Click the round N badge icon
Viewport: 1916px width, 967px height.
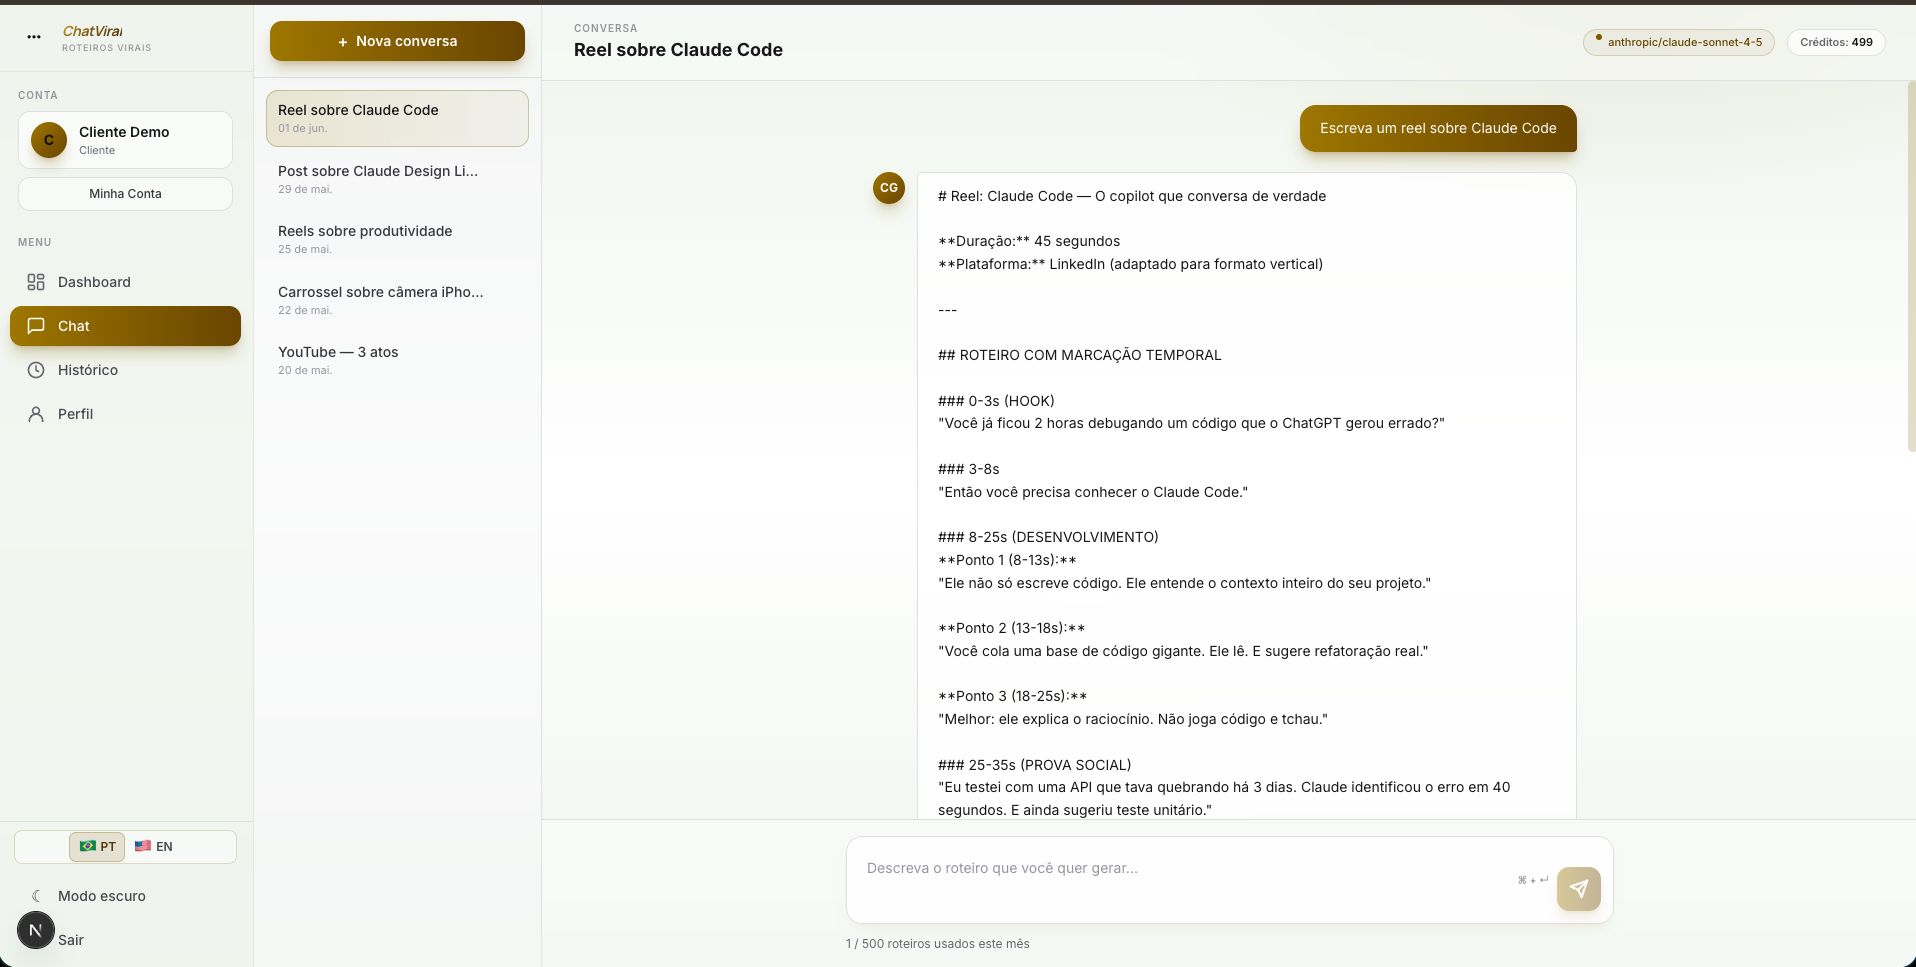point(36,930)
